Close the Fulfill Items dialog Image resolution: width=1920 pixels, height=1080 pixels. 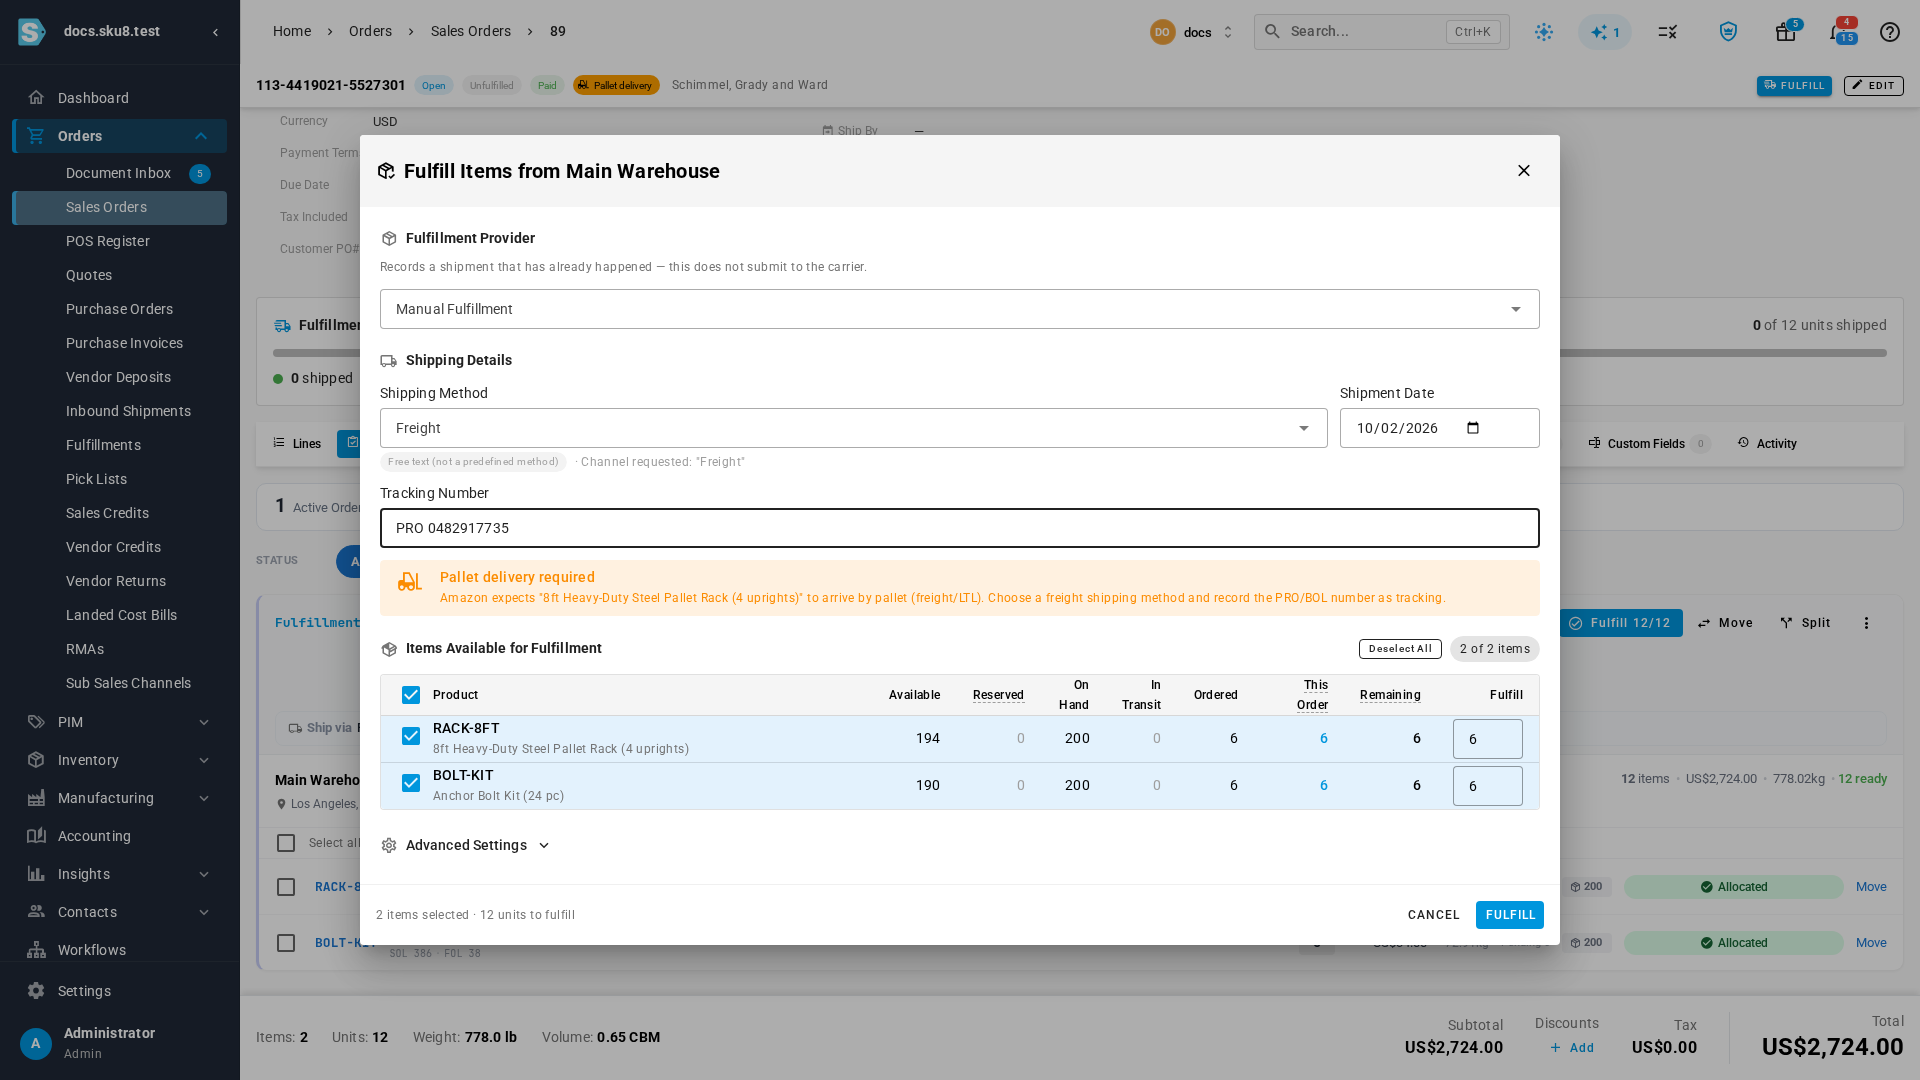(1524, 171)
